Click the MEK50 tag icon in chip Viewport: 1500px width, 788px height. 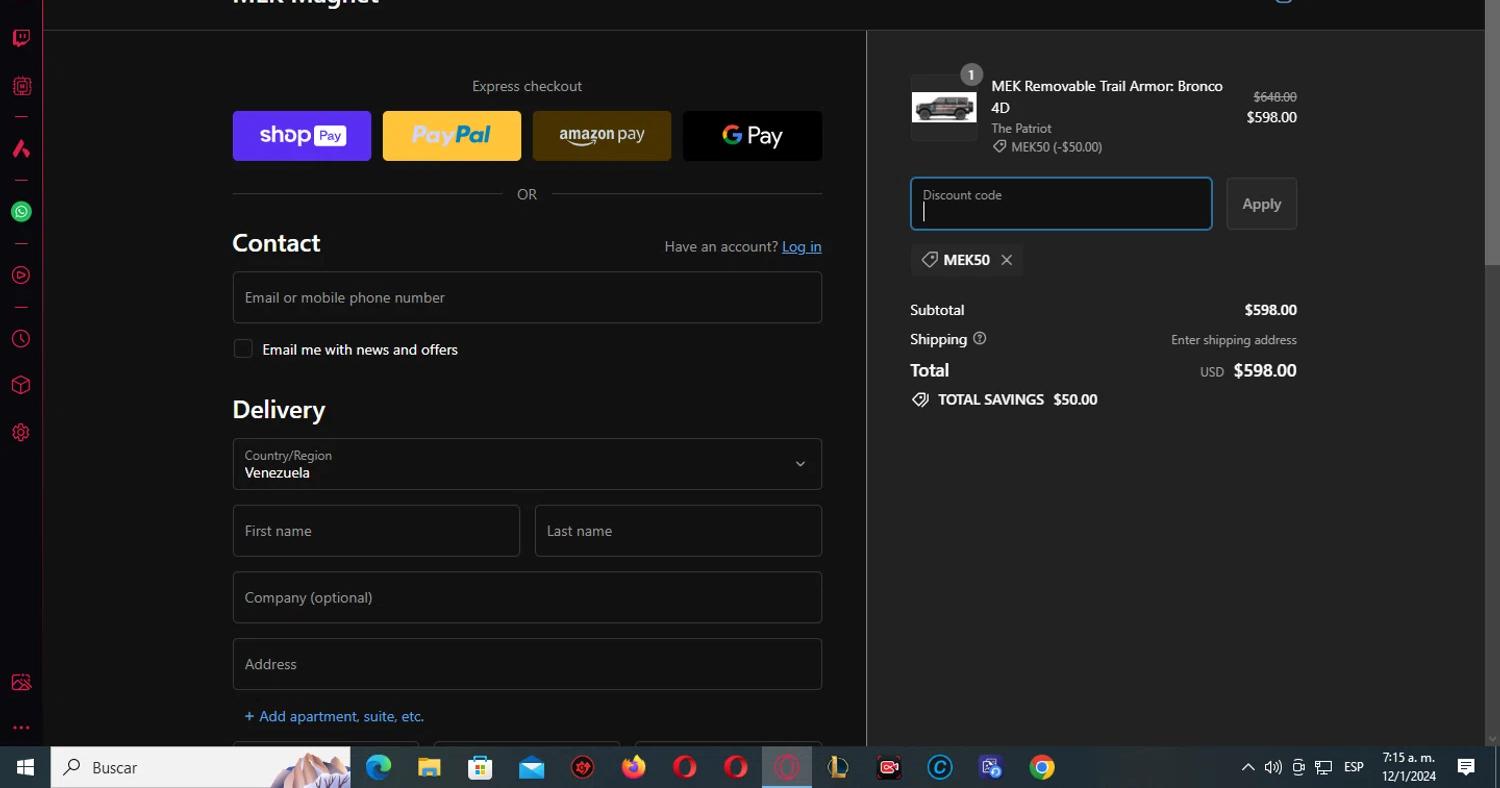click(x=929, y=260)
